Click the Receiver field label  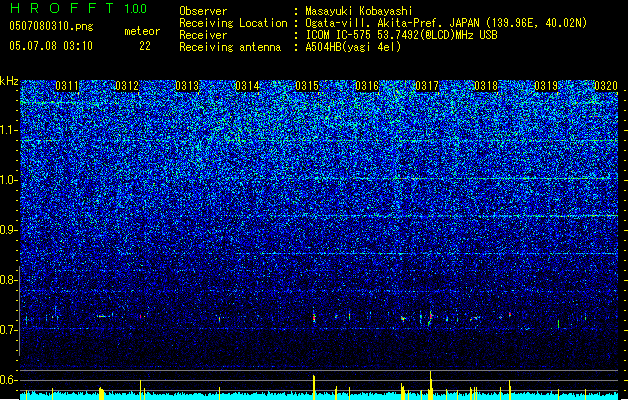(x=203, y=35)
